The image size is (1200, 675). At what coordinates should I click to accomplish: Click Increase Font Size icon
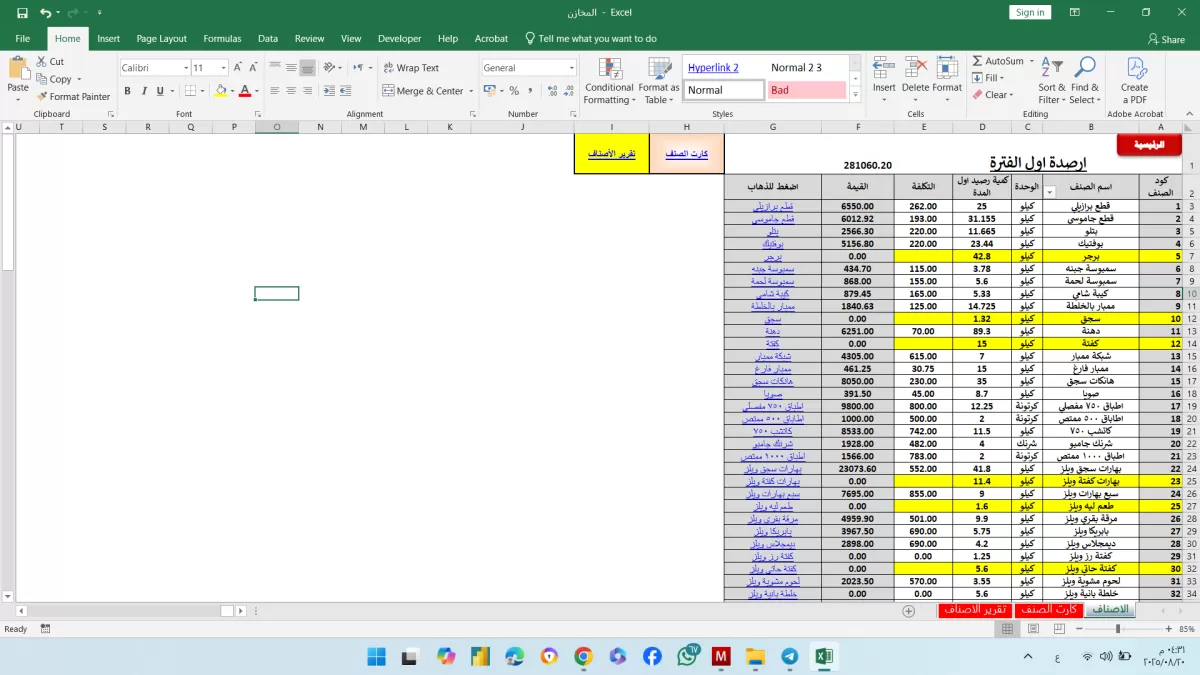(240, 68)
